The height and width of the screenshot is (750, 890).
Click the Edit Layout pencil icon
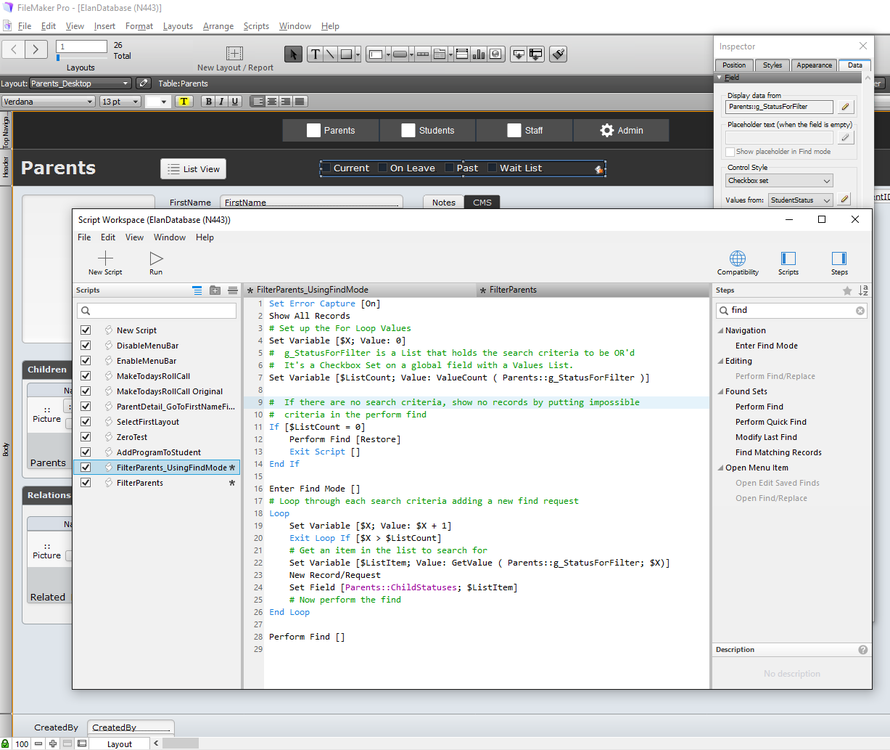click(x=144, y=83)
